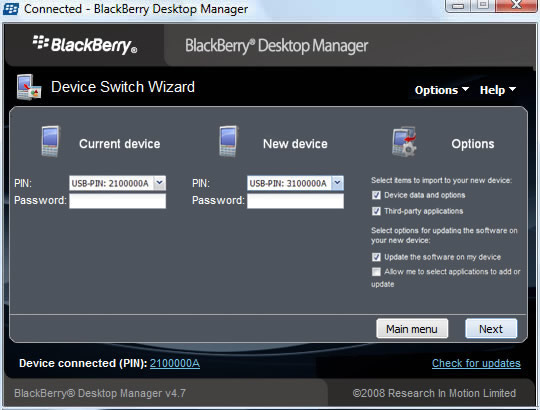Screen dimensions: 540x410
Task: Select the USB-PIN: 2100000A combo box text
Action: coord(111,183)
